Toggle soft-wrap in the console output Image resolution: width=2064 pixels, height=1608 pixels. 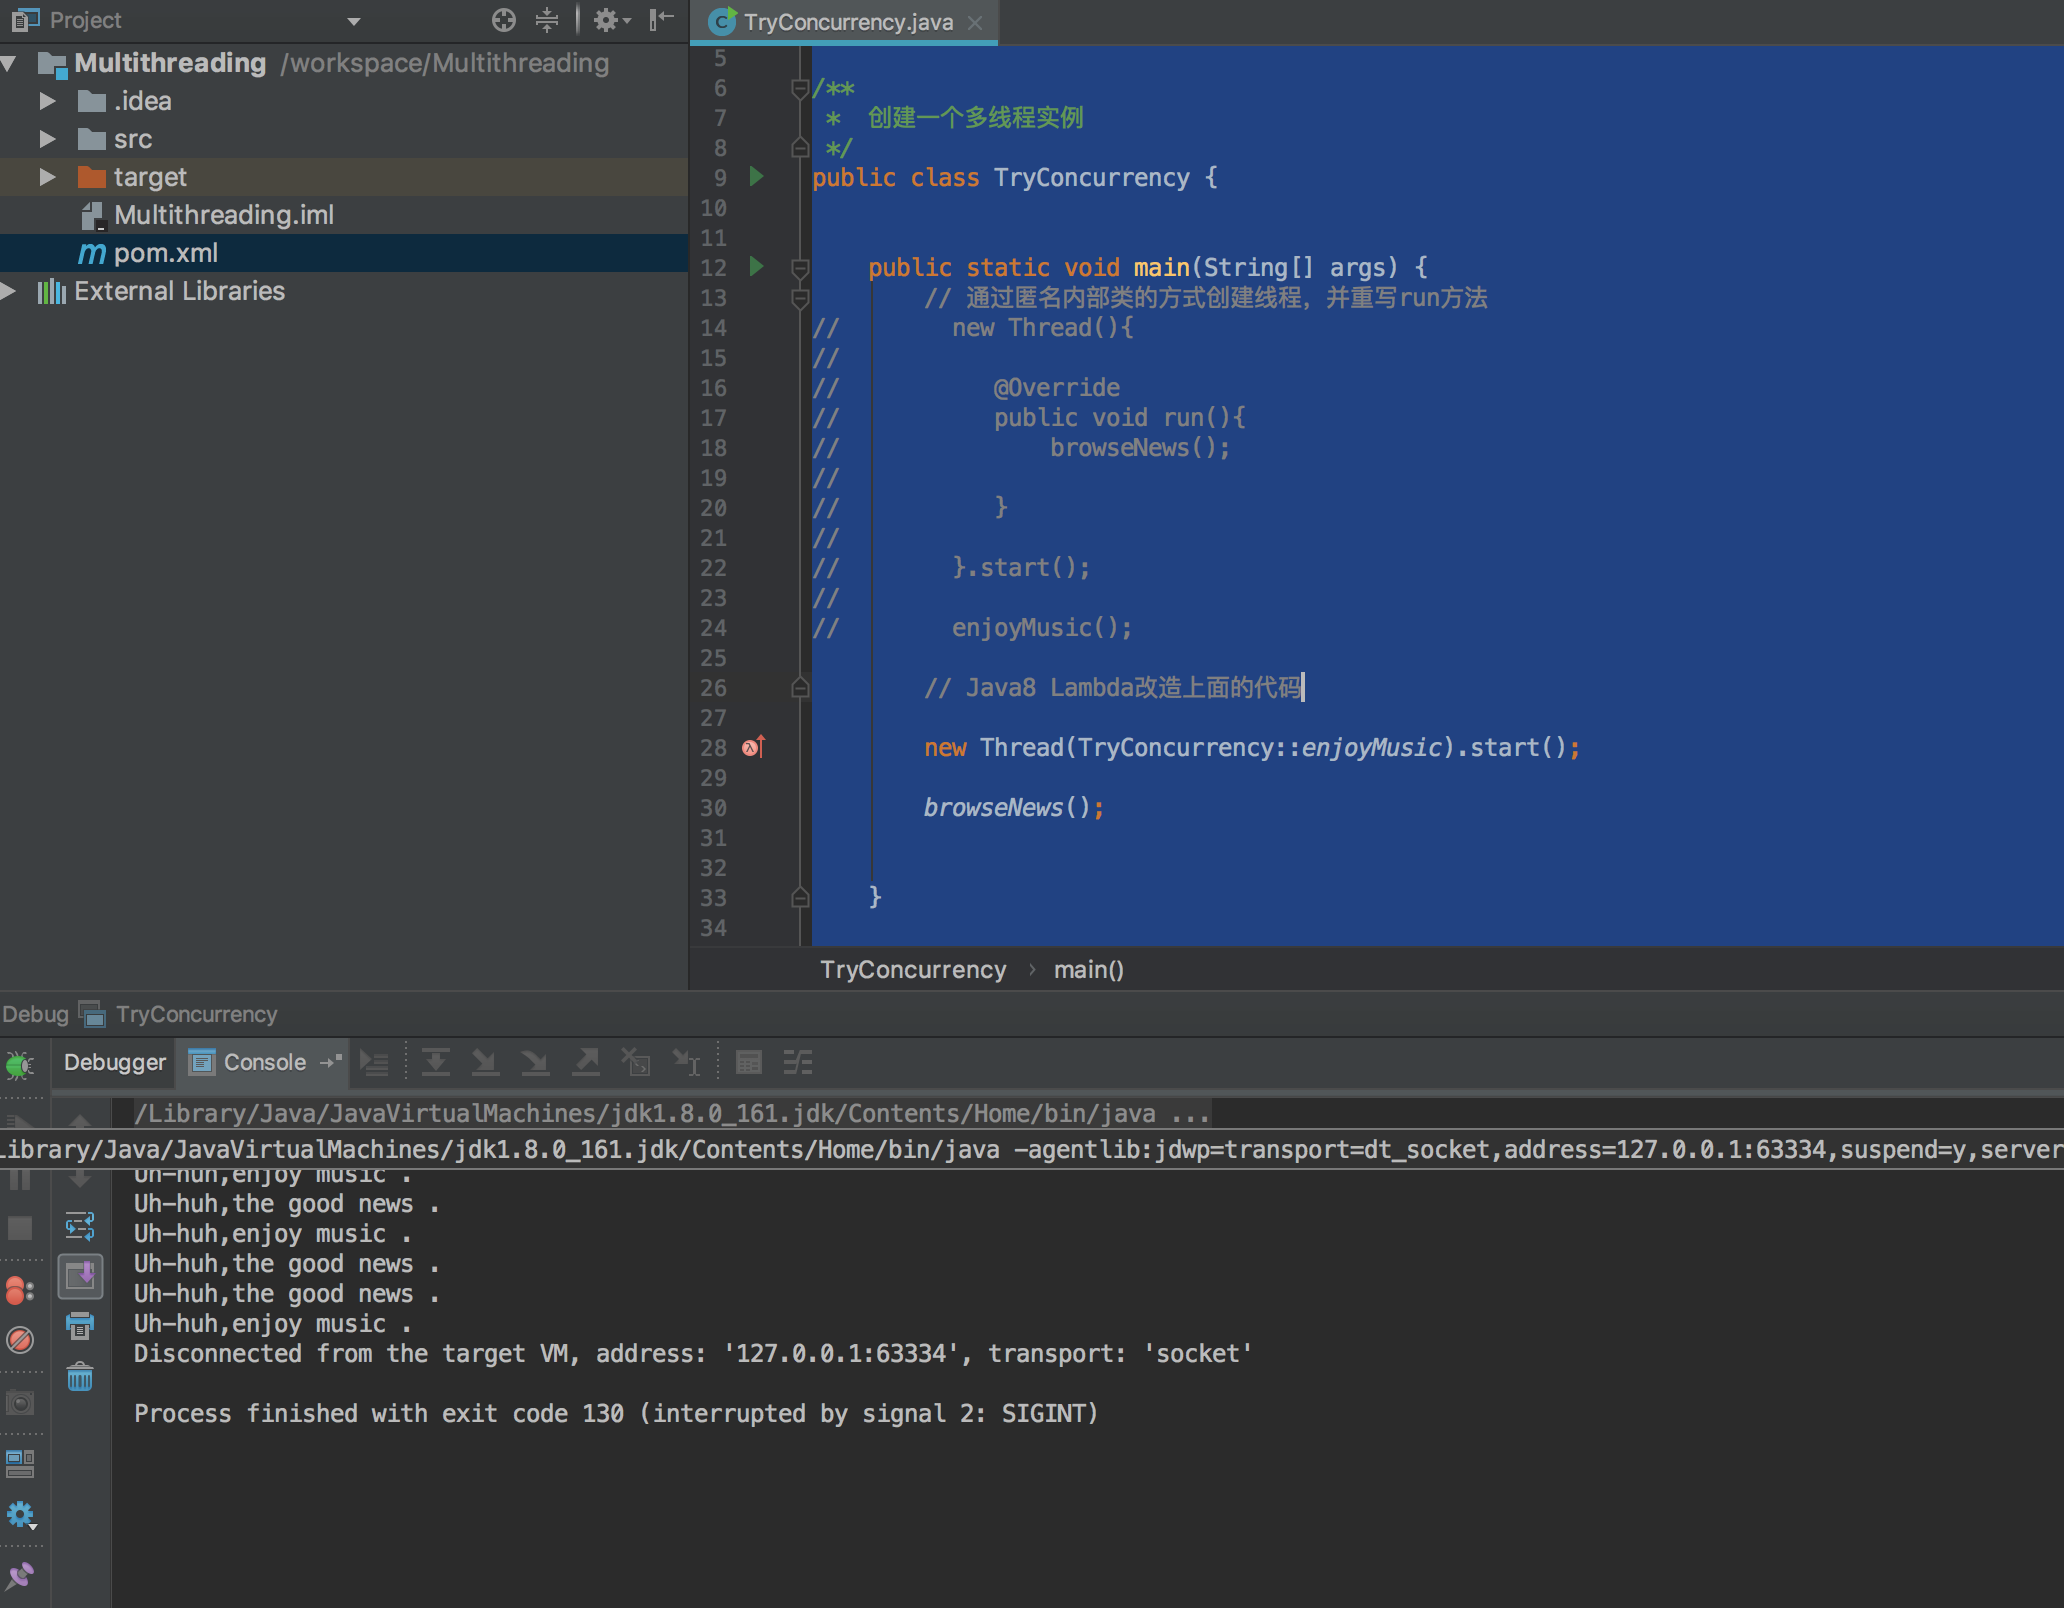80,1226
